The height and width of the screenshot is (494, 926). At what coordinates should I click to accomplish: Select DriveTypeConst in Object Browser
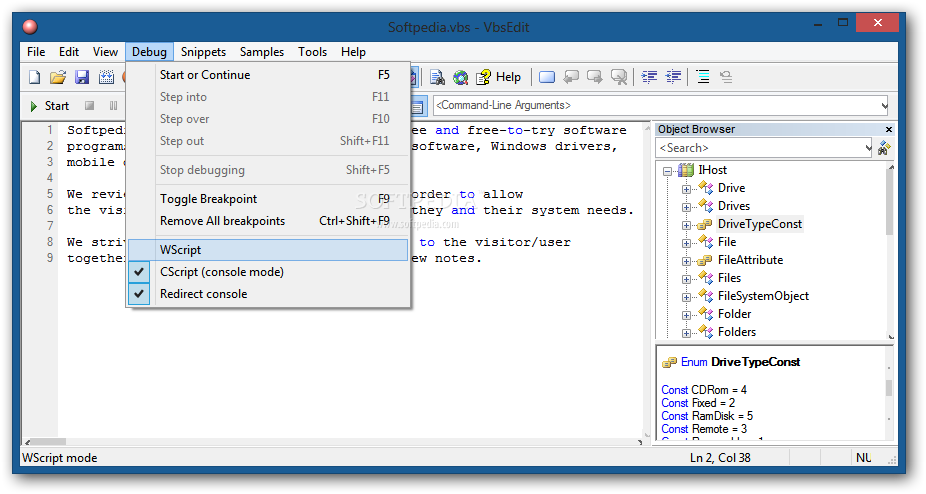759,224
